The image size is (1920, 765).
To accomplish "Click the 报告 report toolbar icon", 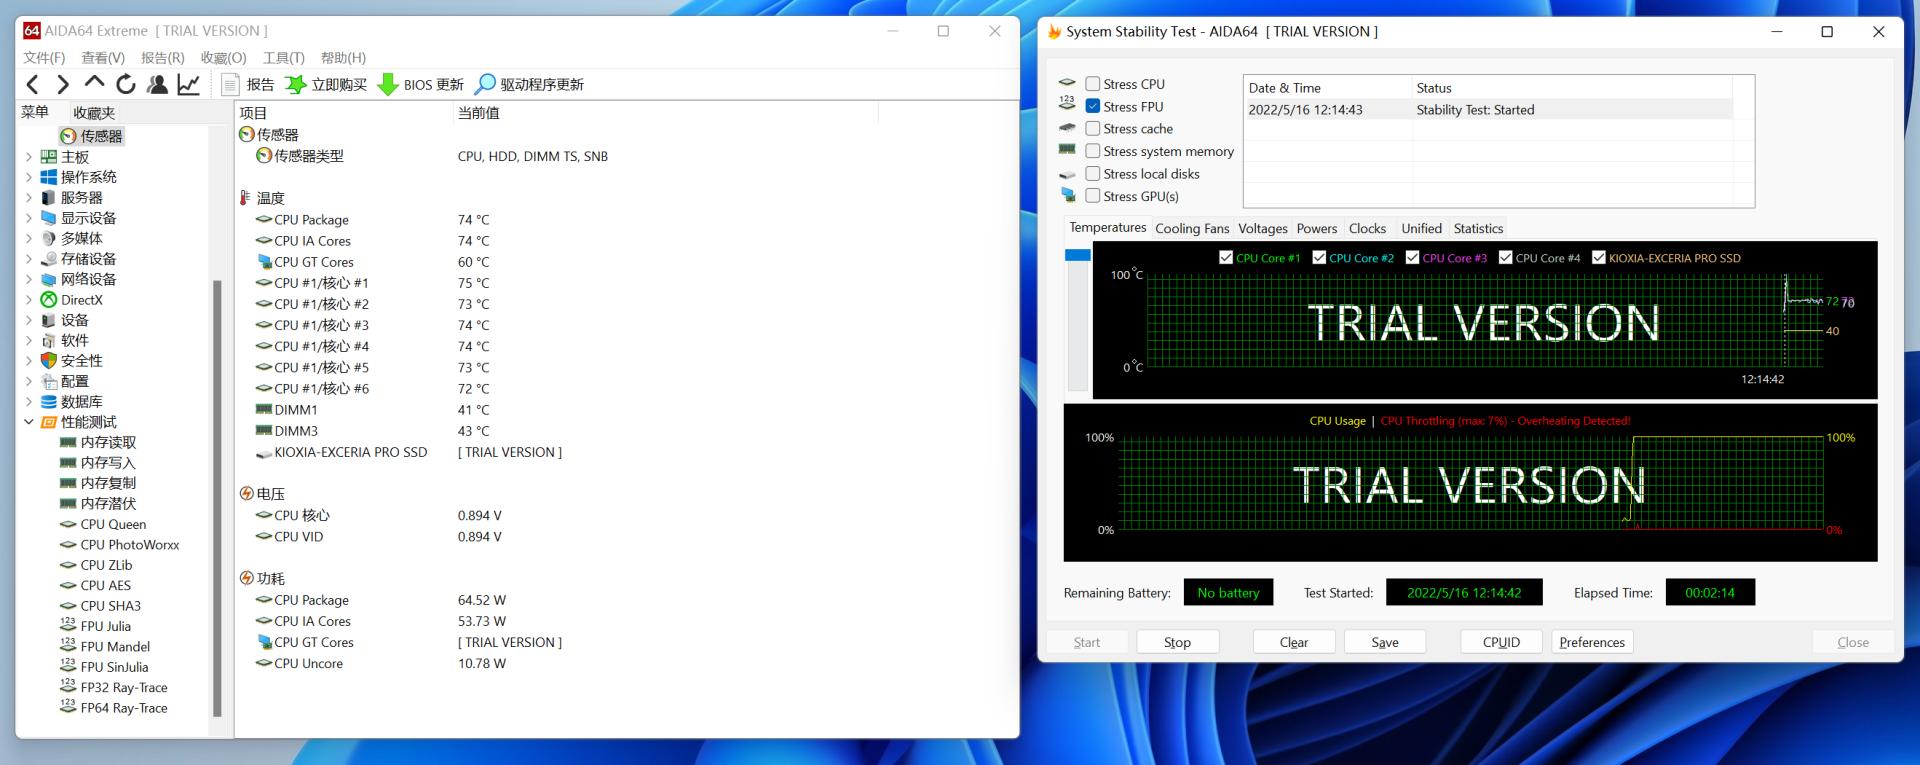I will 231,85.
